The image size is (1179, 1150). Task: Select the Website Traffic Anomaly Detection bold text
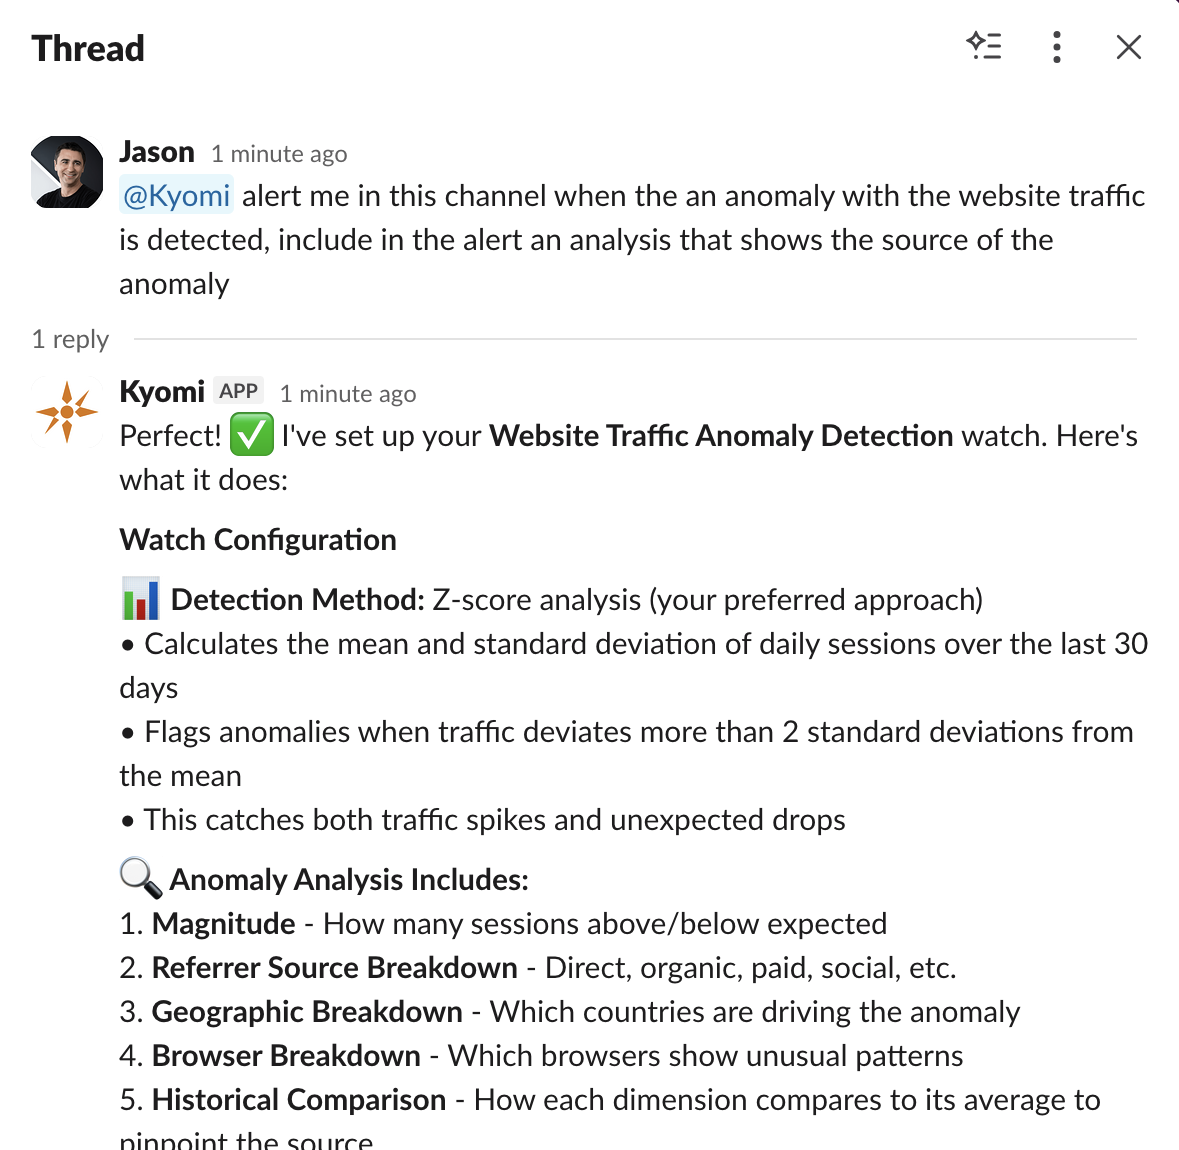click(720, 436)
